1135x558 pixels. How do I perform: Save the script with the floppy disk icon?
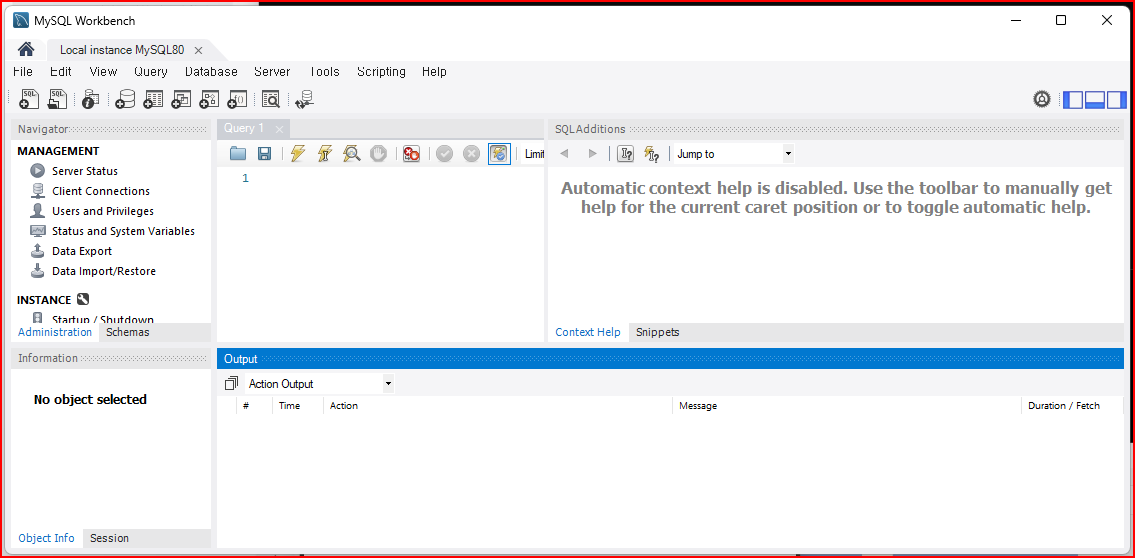[264, 153]
